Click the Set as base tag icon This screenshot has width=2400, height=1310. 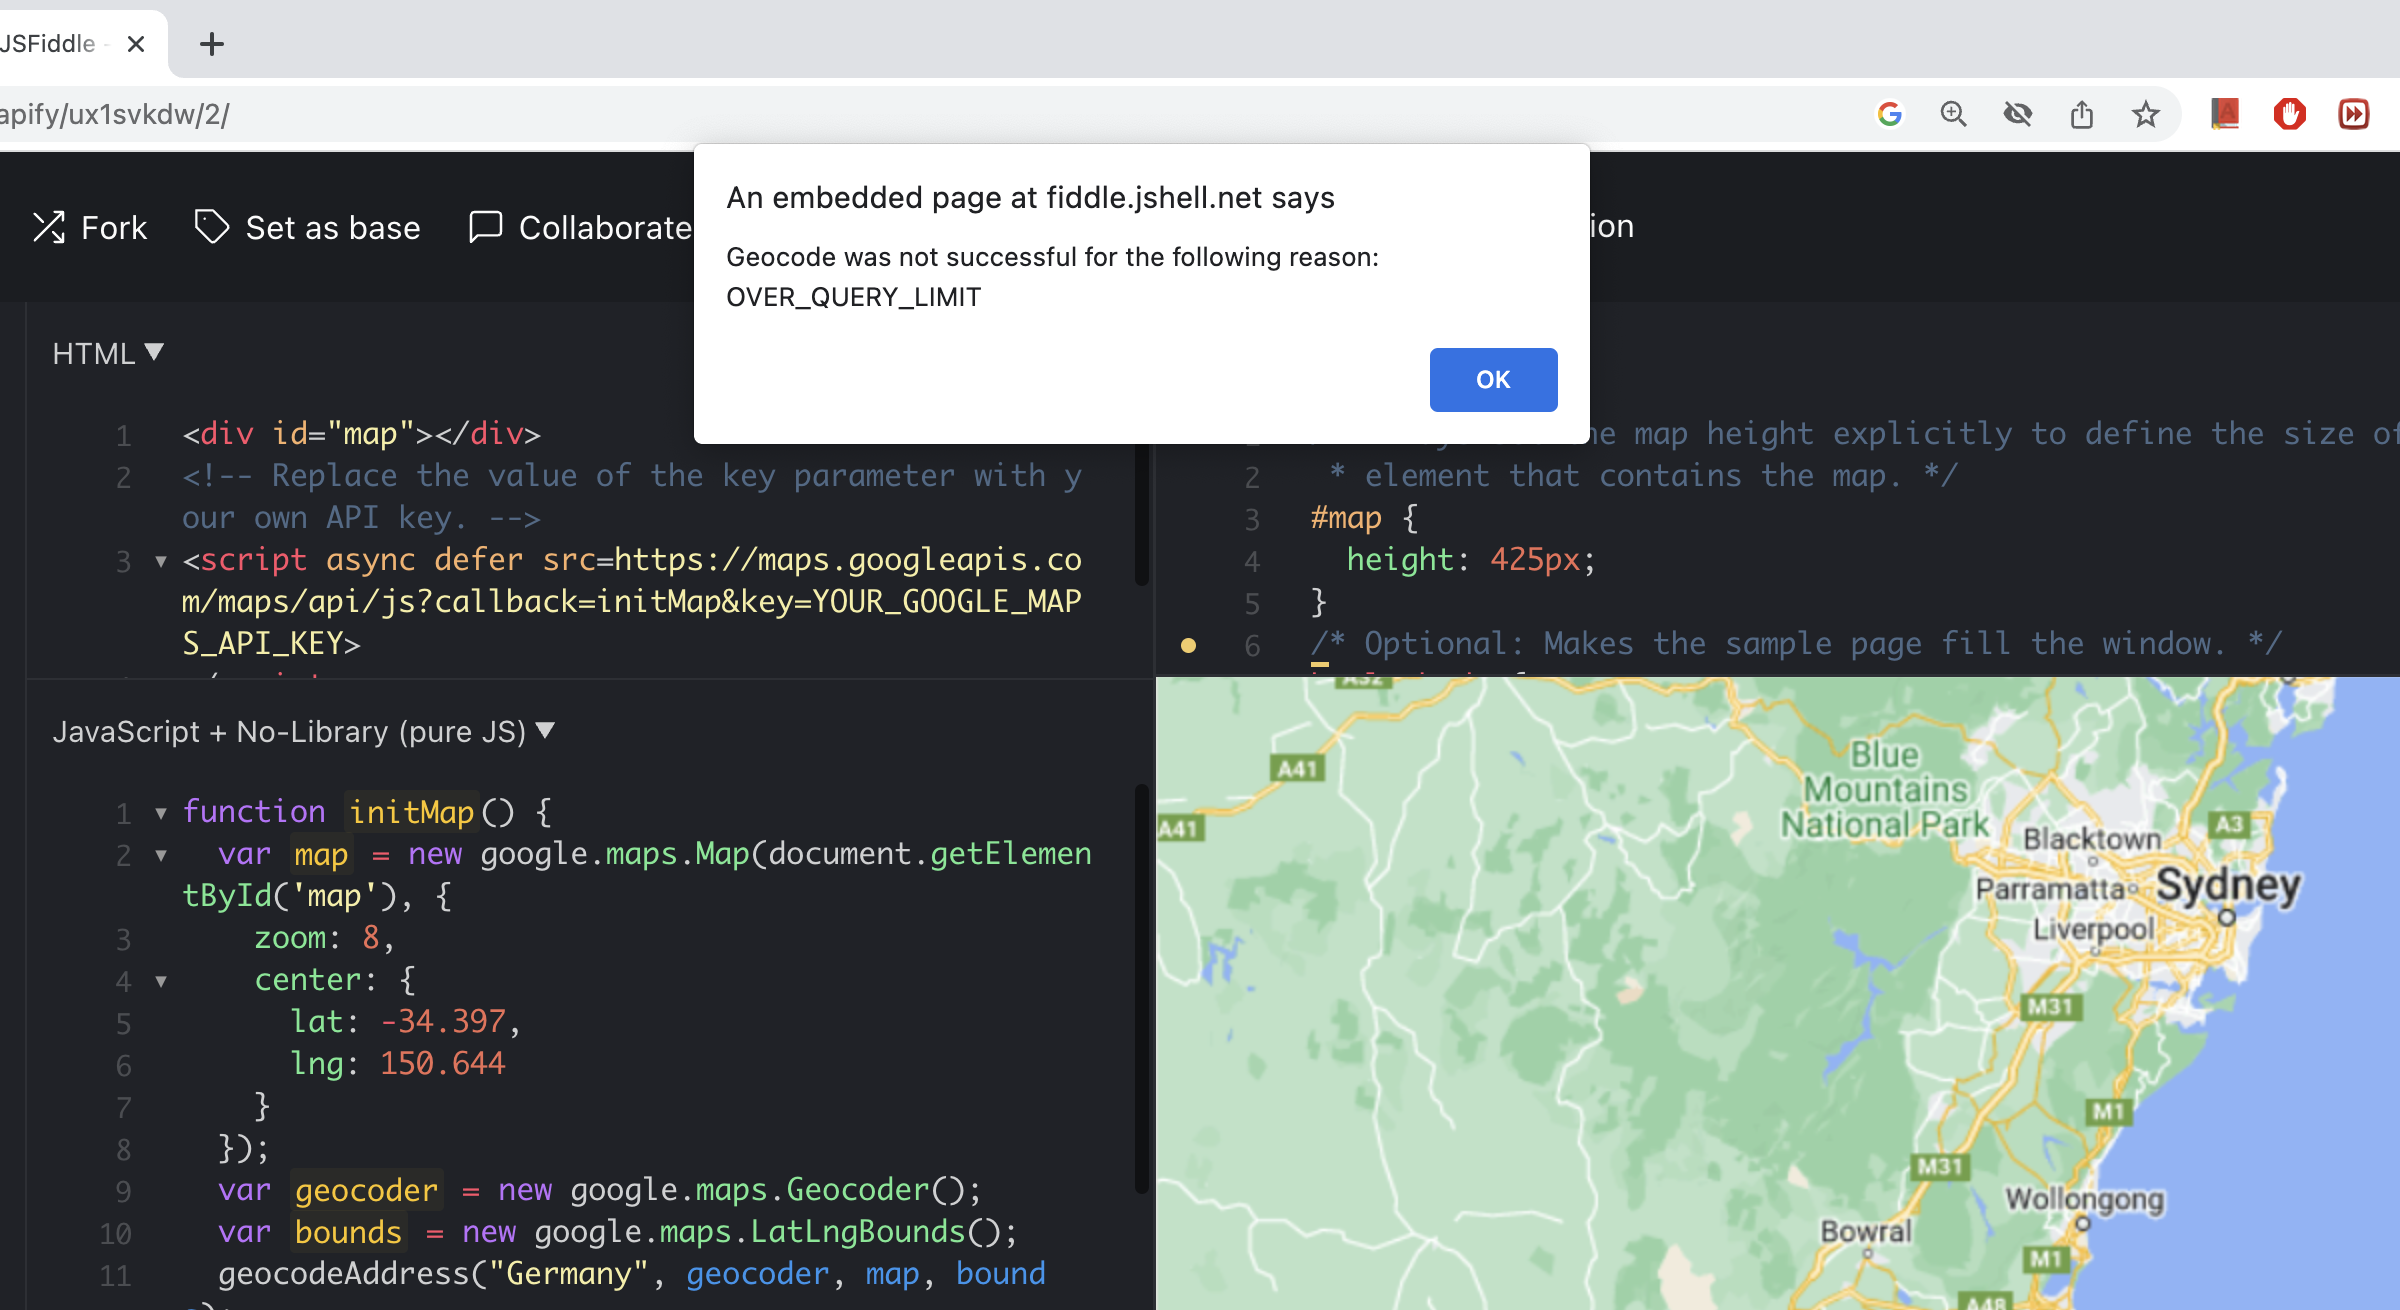[211, 227]
